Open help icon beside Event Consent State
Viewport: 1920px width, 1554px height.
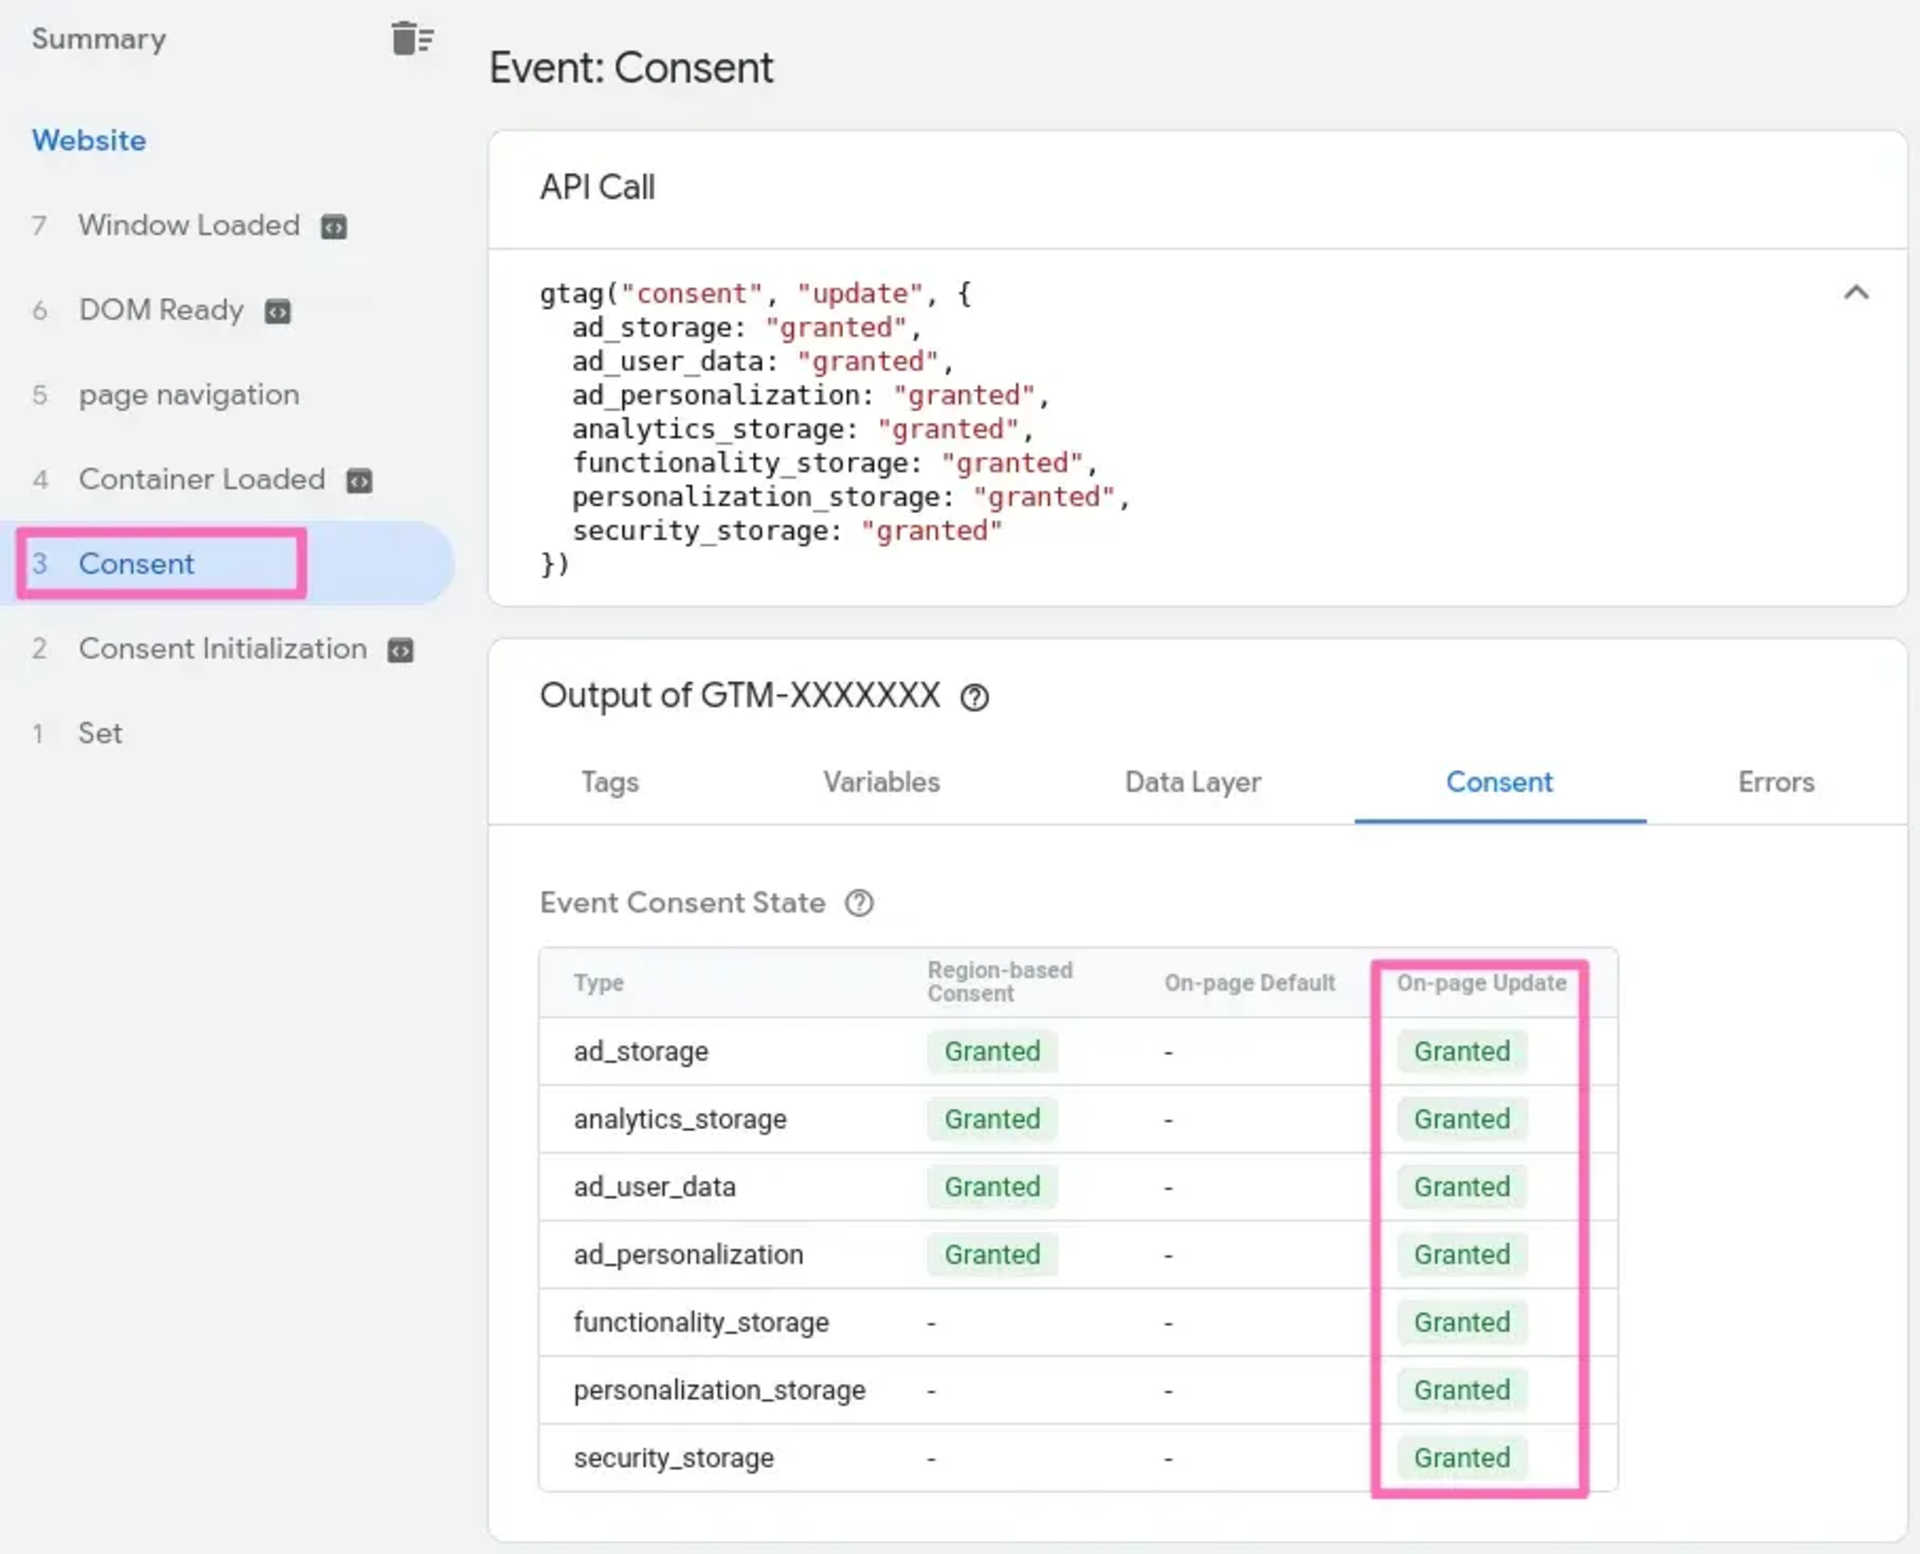coord(859,903)
